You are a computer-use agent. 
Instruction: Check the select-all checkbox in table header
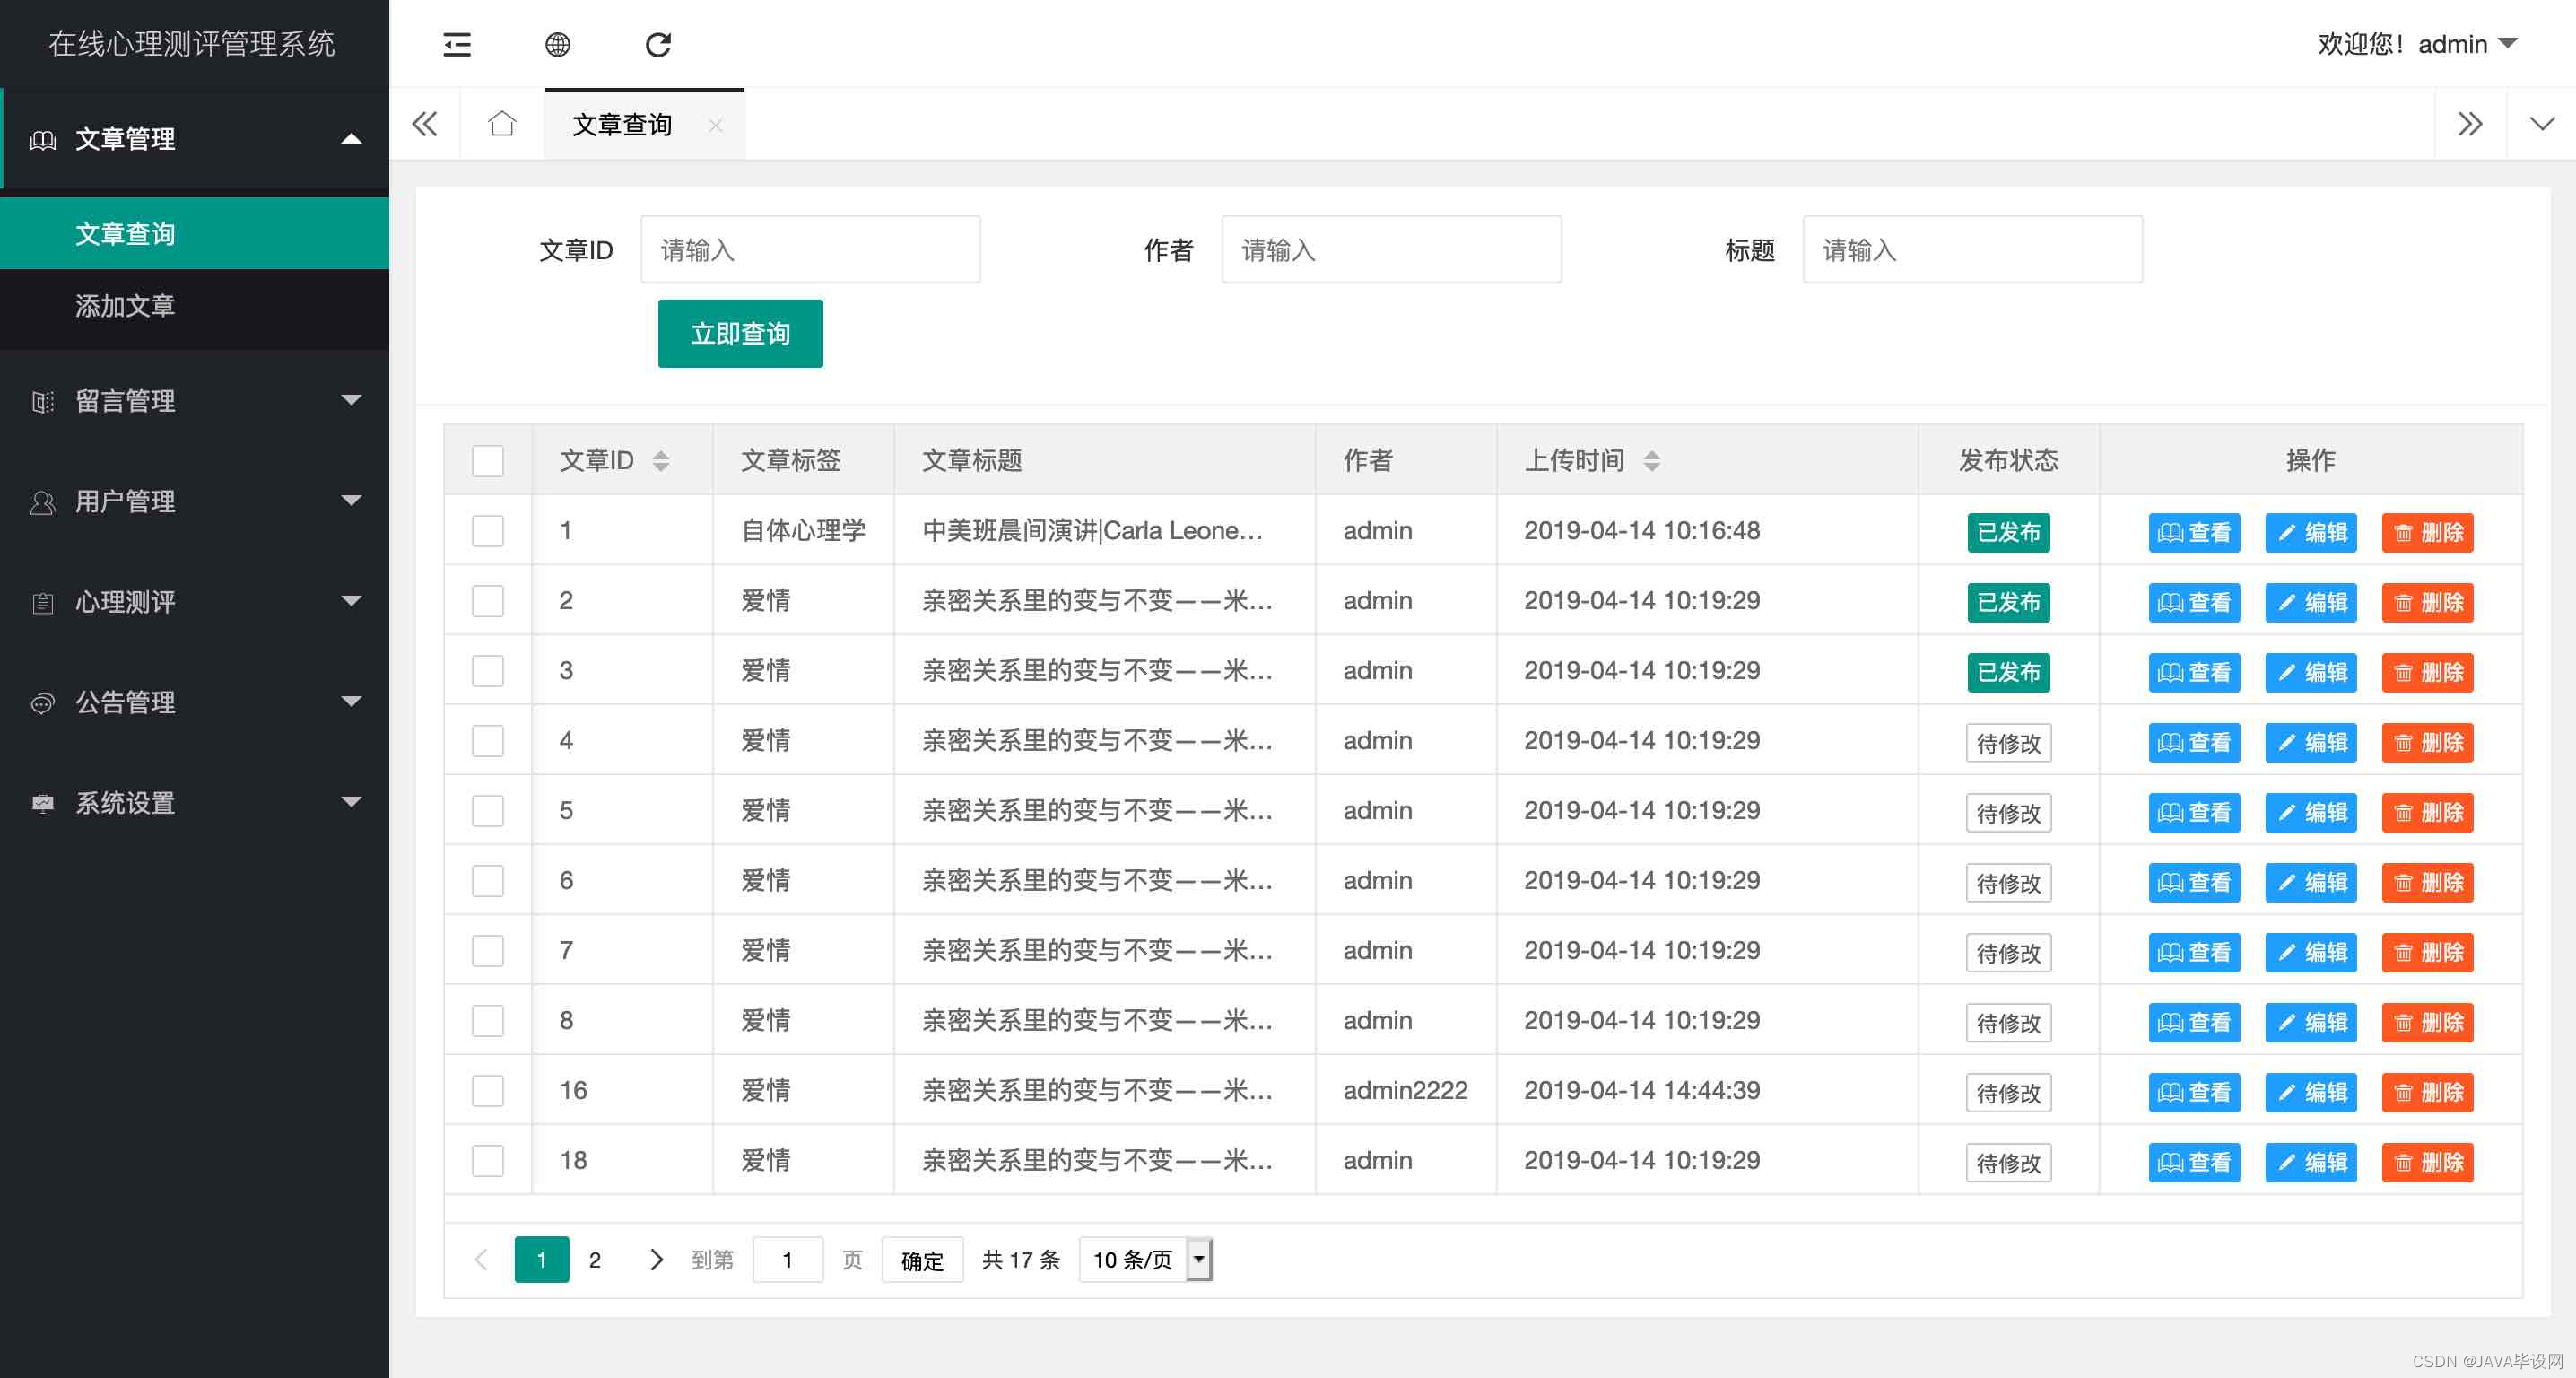(x=488, y=460)
